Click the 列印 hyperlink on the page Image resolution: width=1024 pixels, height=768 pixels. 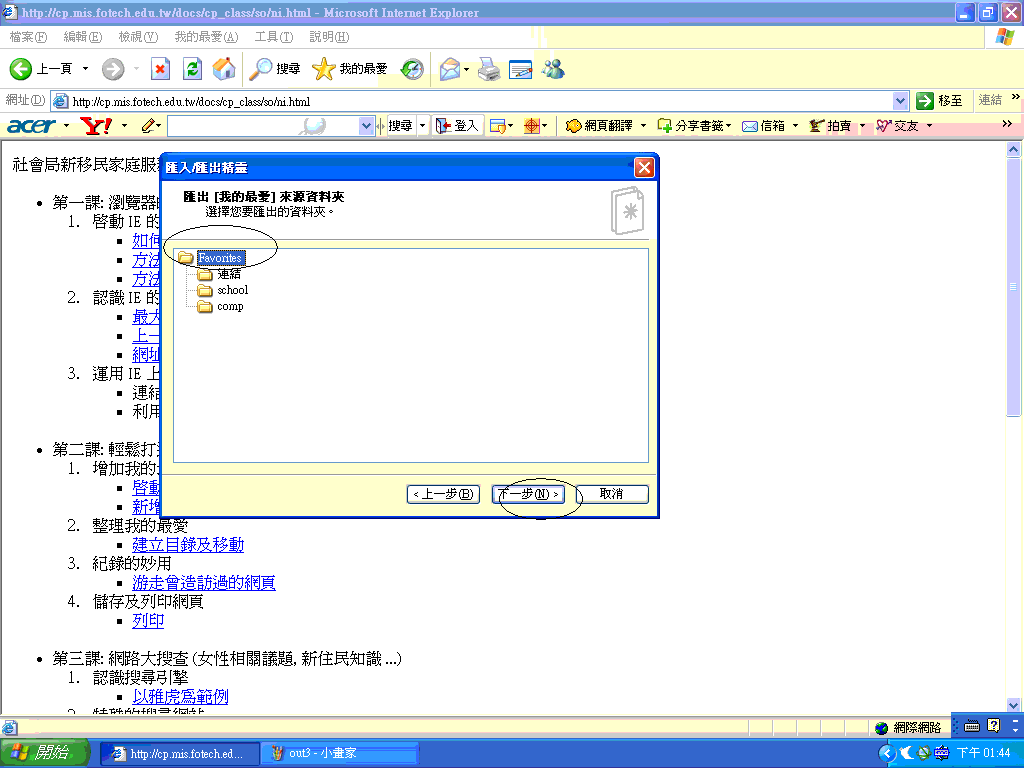point(148,621)
